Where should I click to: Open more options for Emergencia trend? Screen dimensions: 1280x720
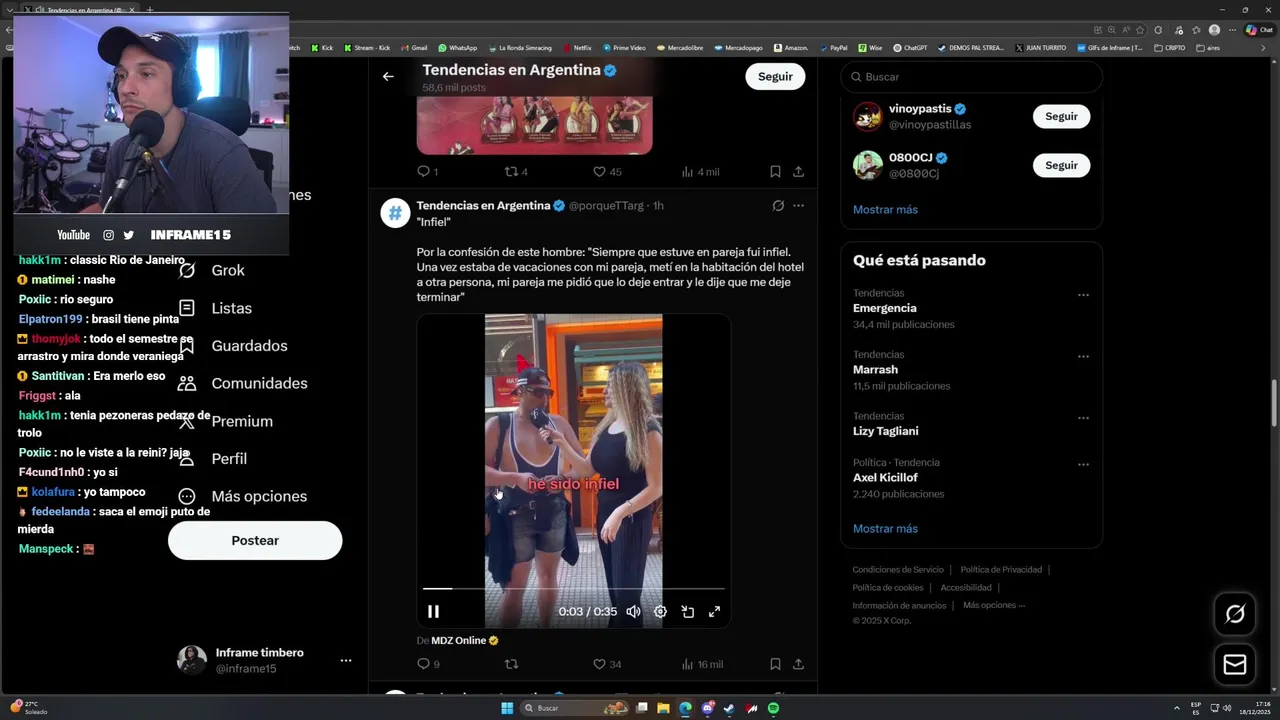(x=1083, y=295)
